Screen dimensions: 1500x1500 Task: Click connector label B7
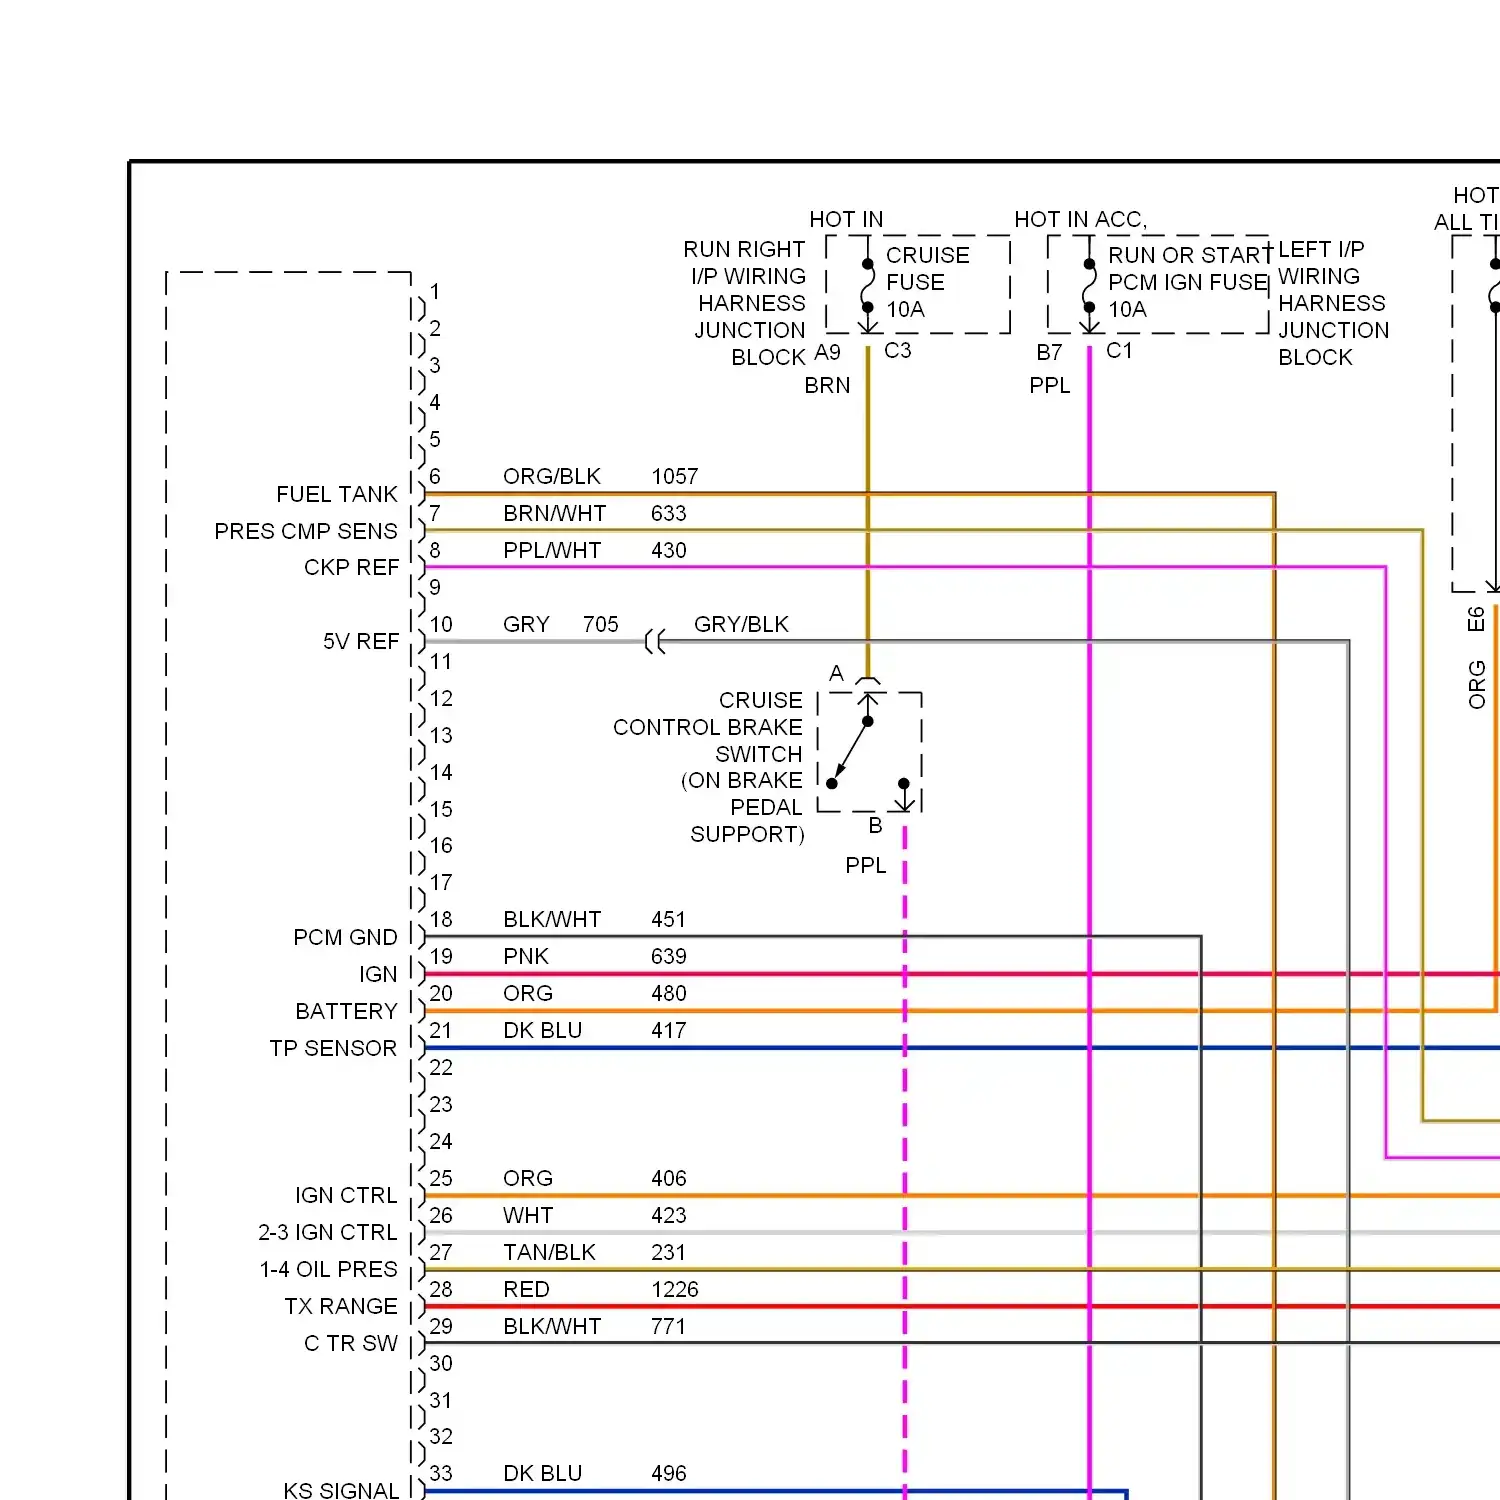pyautogui.click(x=1049, y=352)
